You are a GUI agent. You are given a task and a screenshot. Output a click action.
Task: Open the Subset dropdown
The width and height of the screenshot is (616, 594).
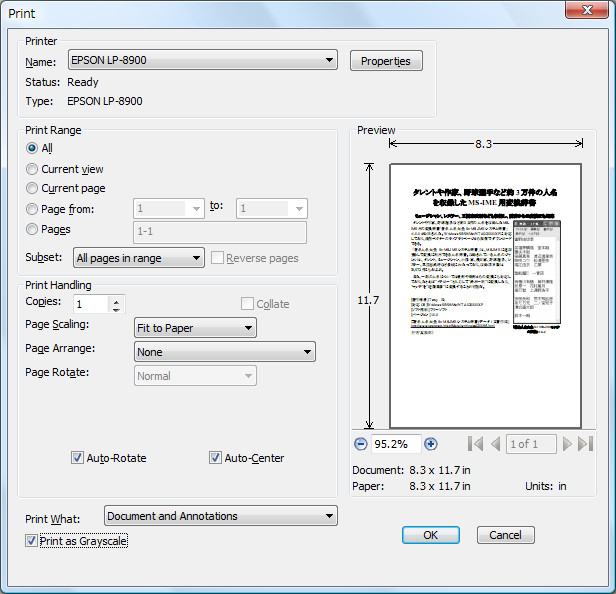click(x=139, y=258)
